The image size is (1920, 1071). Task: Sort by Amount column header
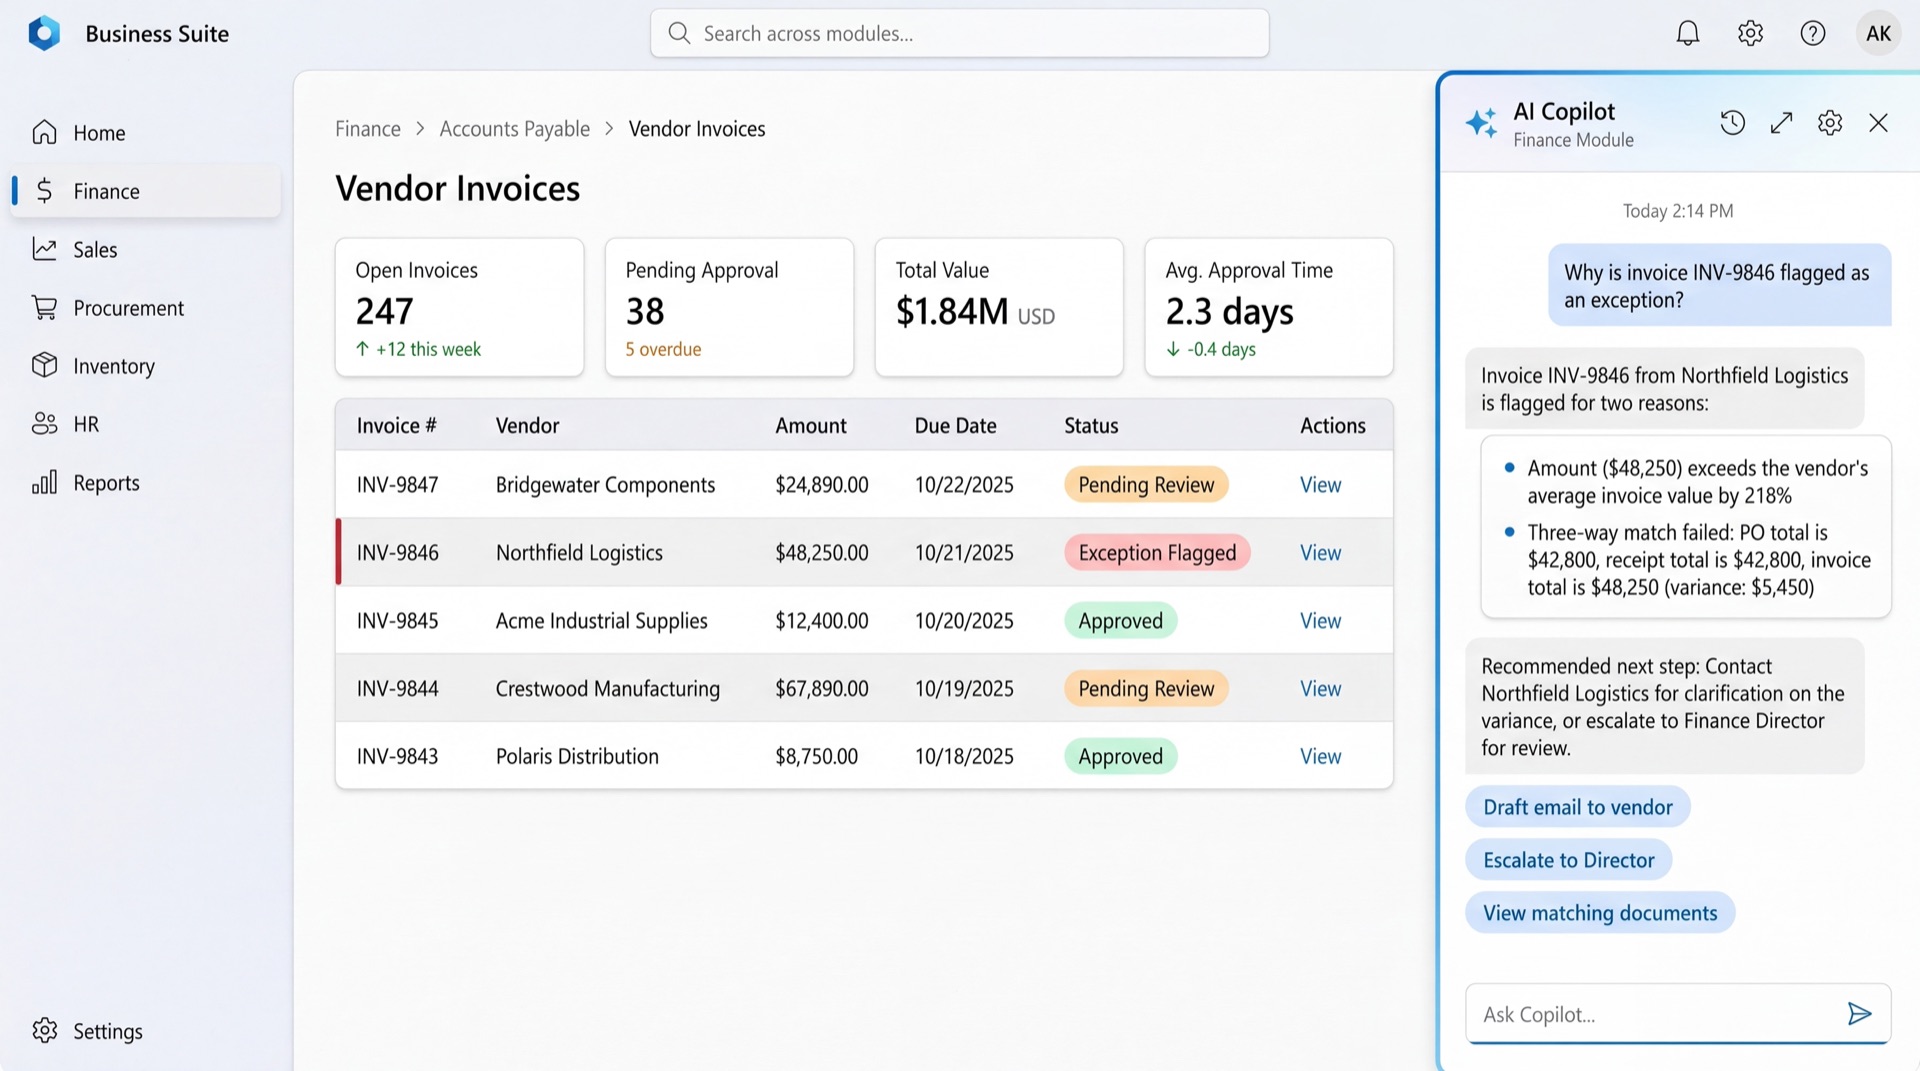pos(810,426)
